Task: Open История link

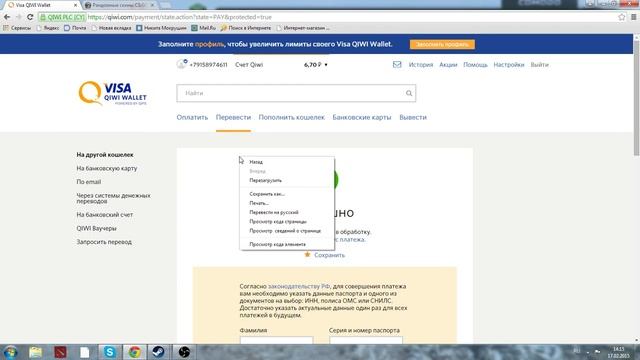Action: point(420,64)
